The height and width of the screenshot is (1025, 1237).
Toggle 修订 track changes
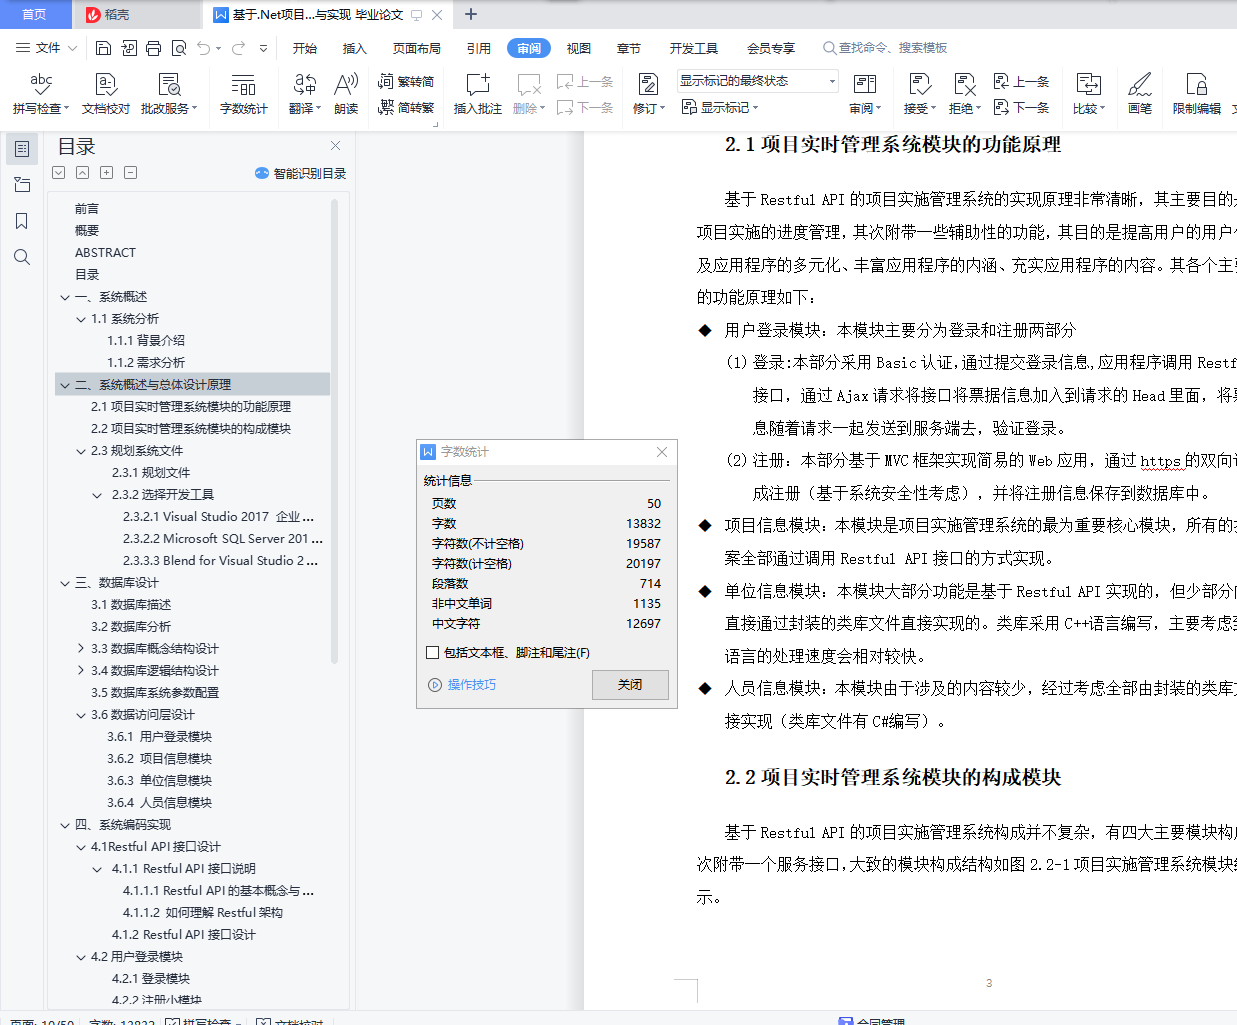[x=648, y=94]
